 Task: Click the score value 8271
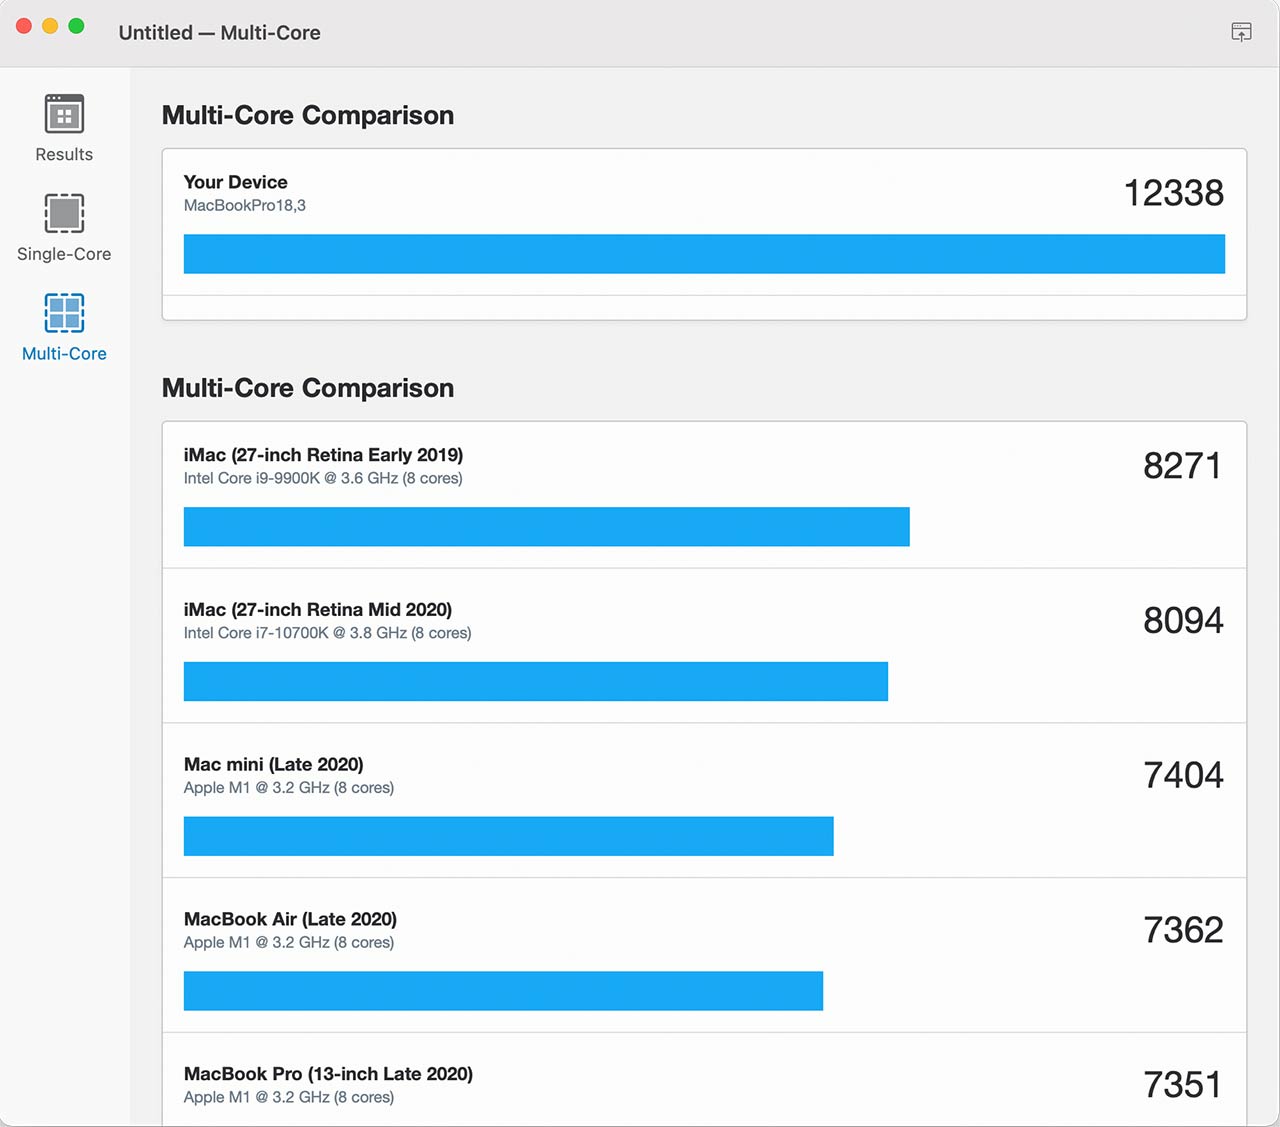click(x=1183, y=466)
